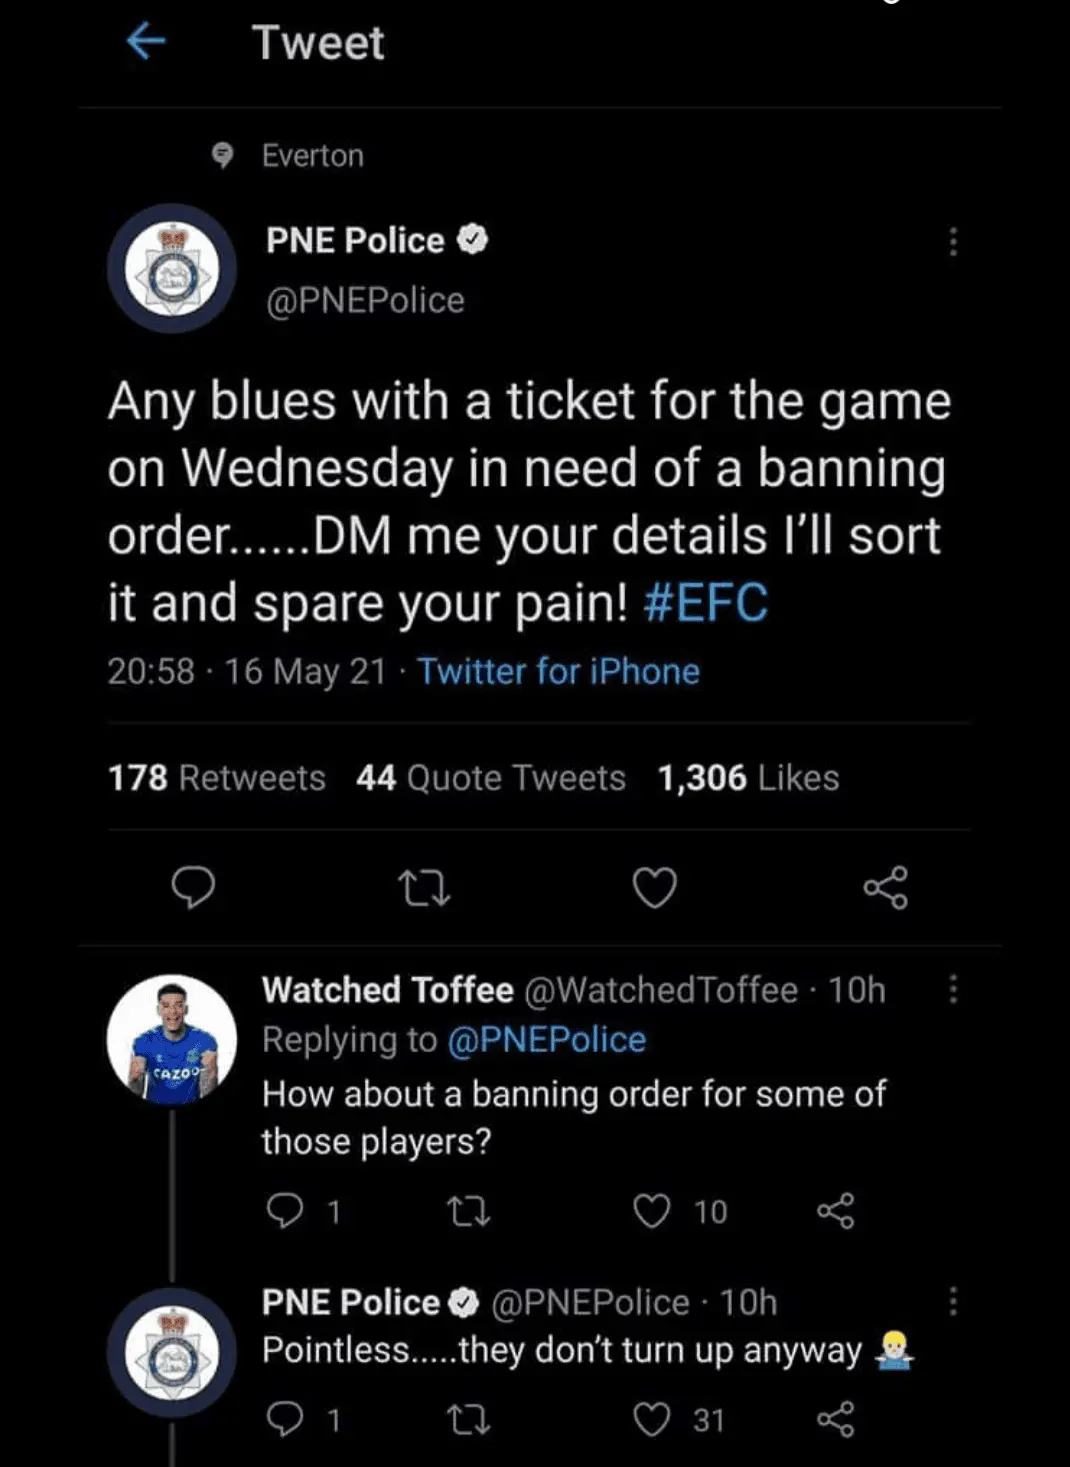Open more options on Watched Toffee reply

pyautogui.click(x=953, y=989)
